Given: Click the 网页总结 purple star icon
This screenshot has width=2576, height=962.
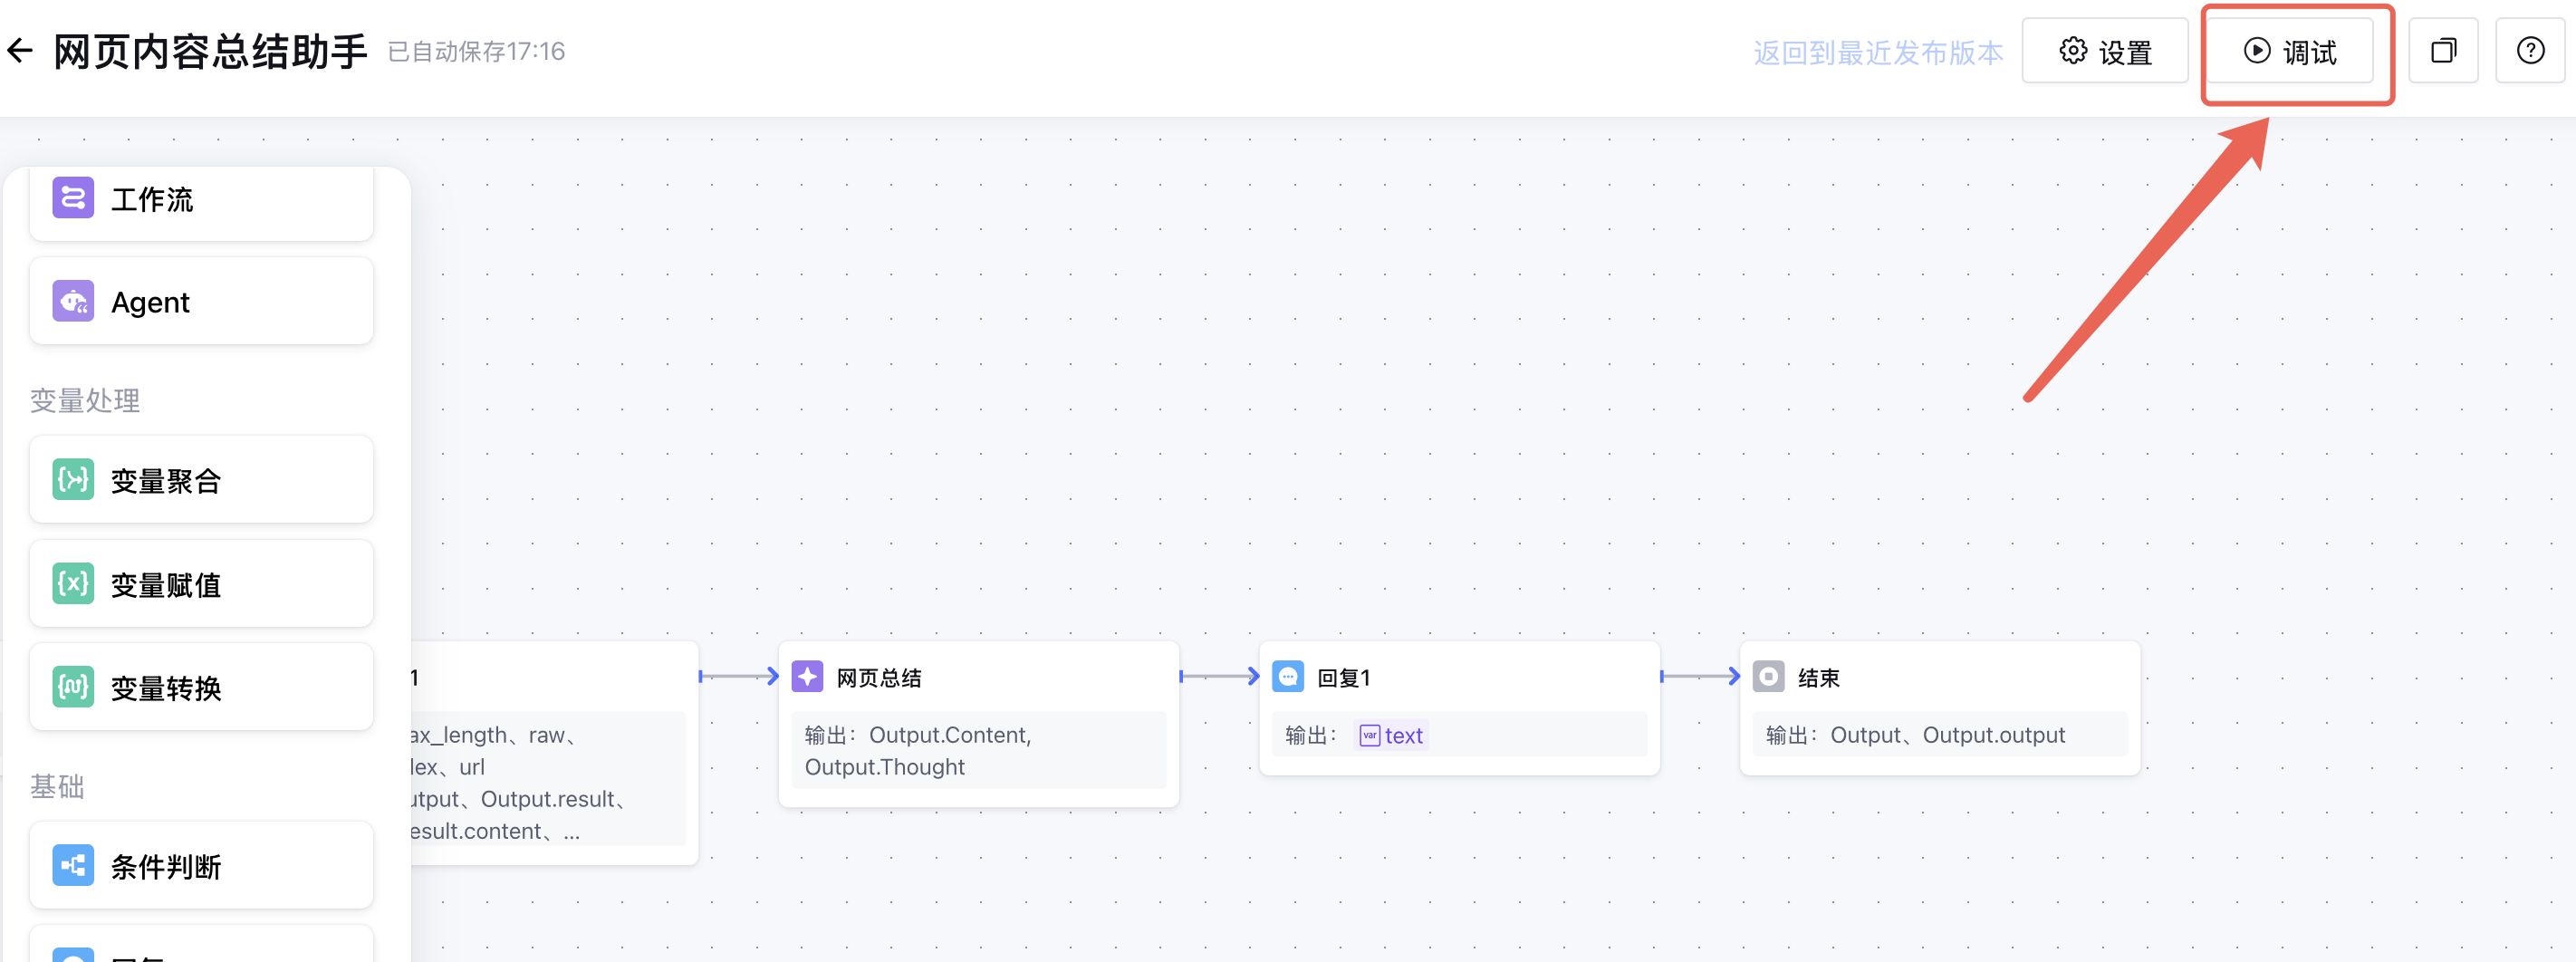Looking at the screenshot, I should click(x=807, y=677).
